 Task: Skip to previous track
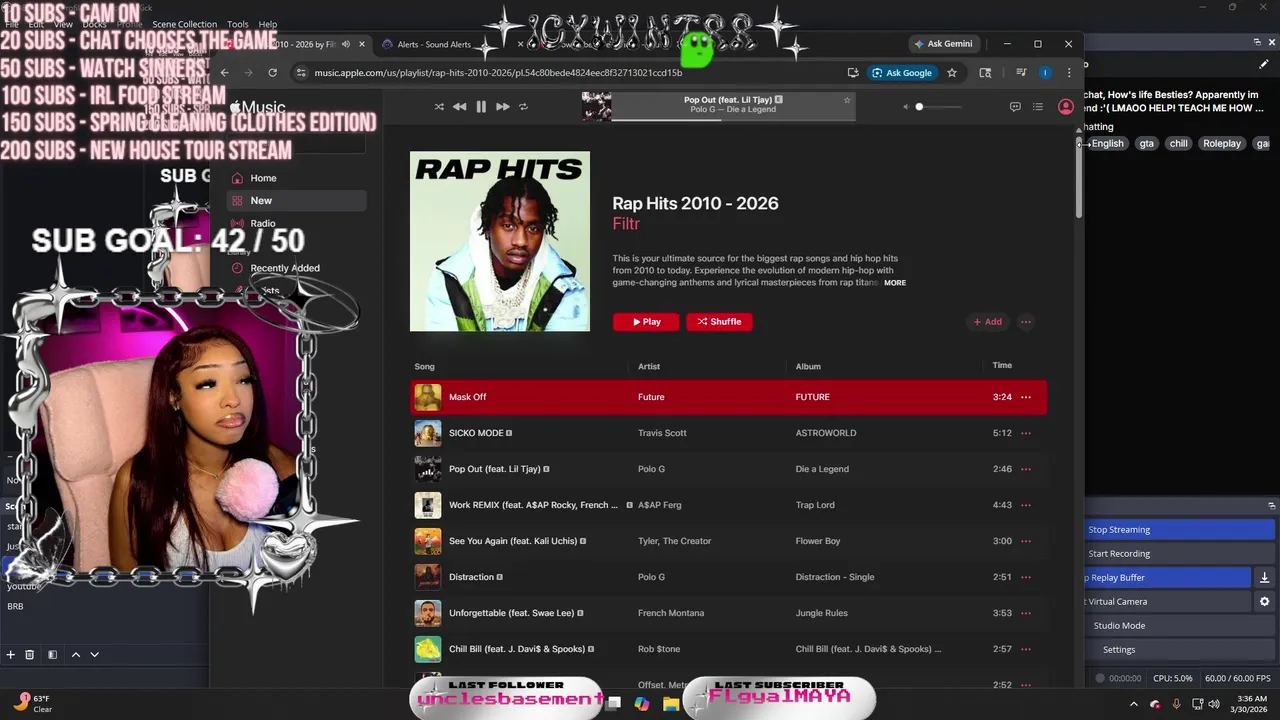pos(459,107)
